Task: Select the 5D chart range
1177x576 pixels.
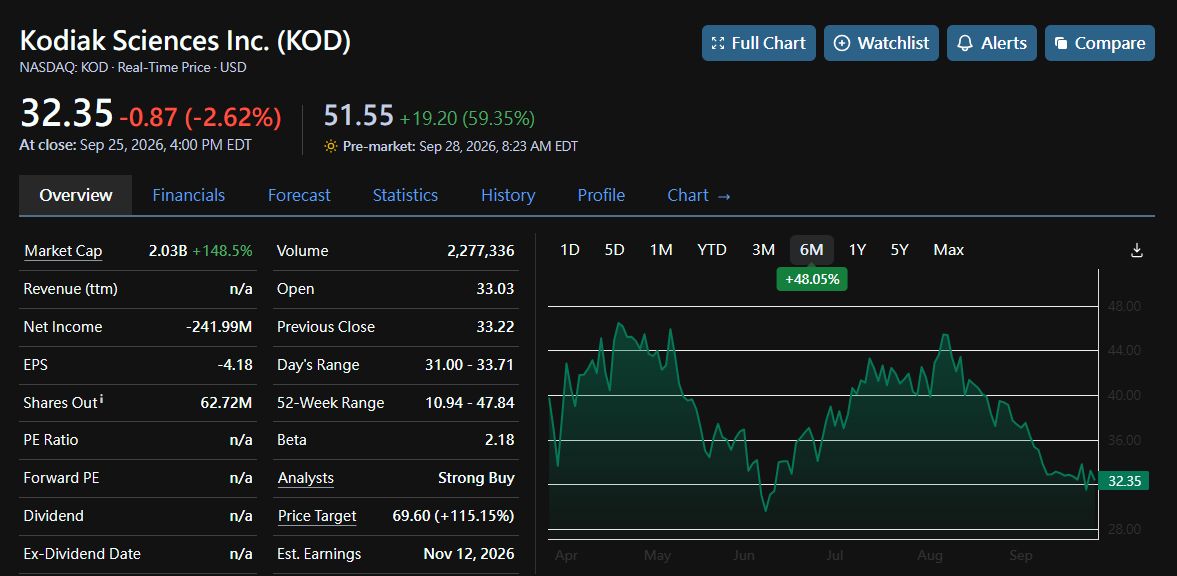Action: tap(615, 249)
